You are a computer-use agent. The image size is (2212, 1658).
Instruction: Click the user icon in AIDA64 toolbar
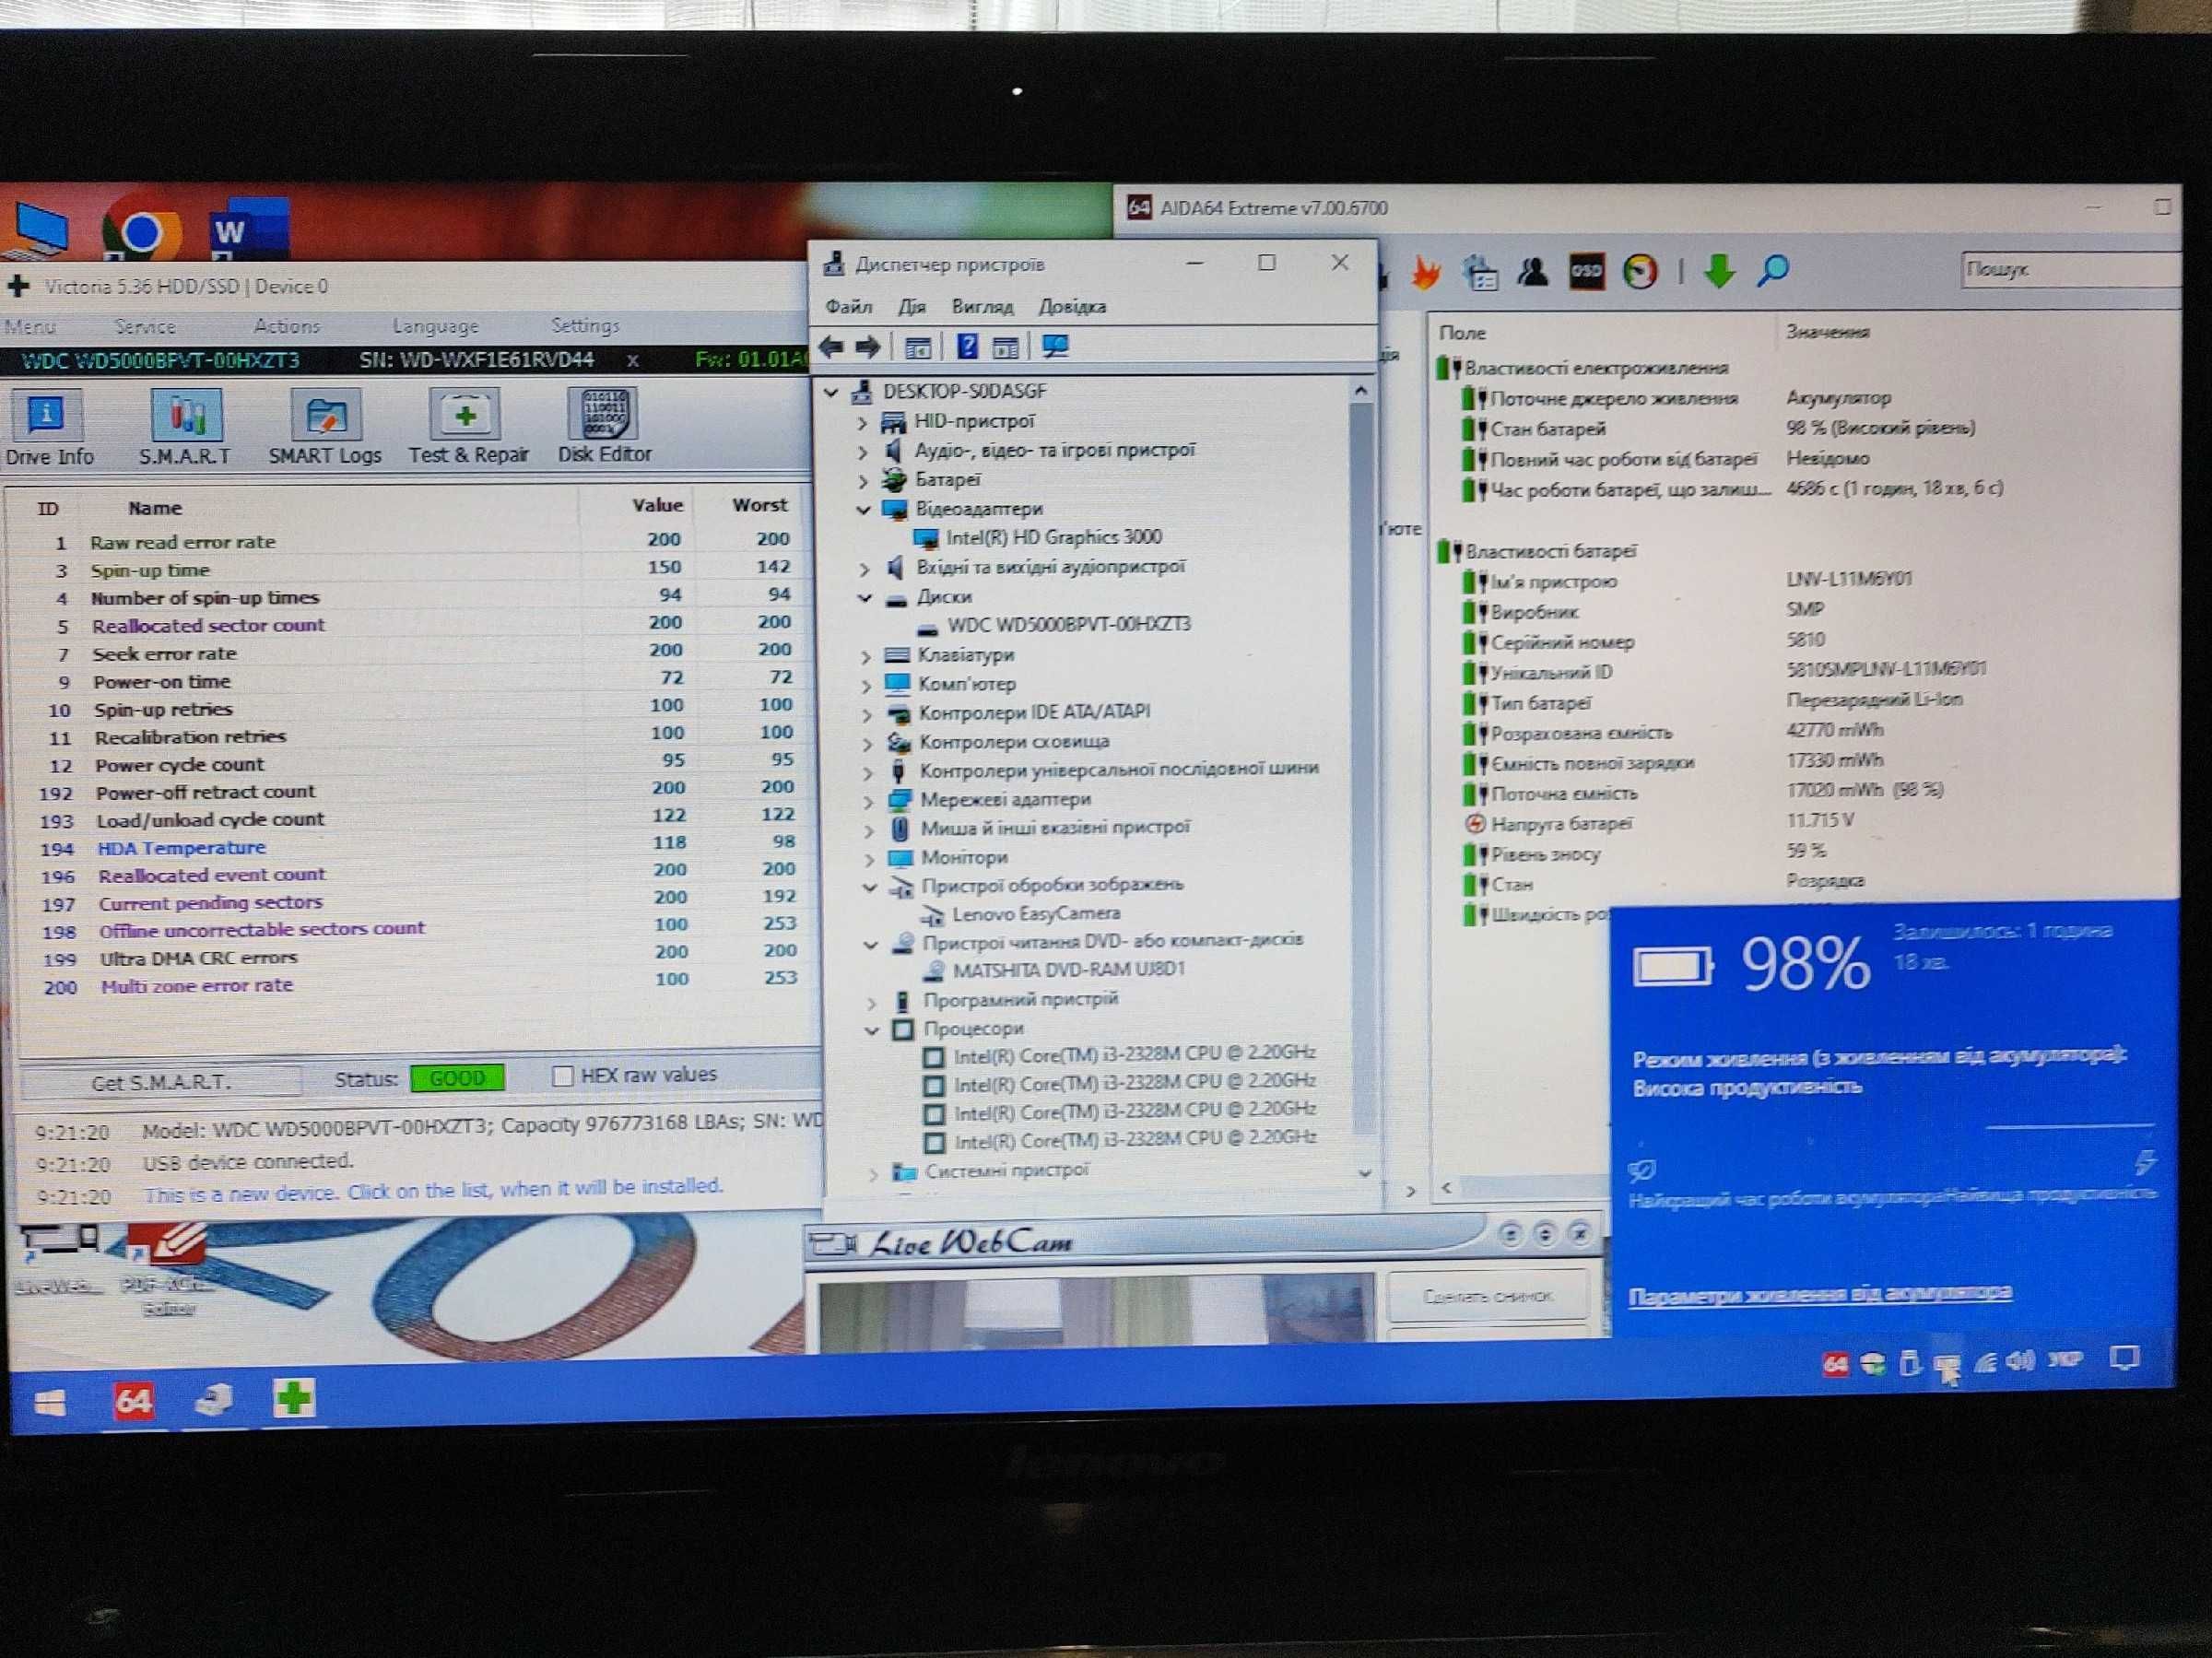[x=1532, y=271]
